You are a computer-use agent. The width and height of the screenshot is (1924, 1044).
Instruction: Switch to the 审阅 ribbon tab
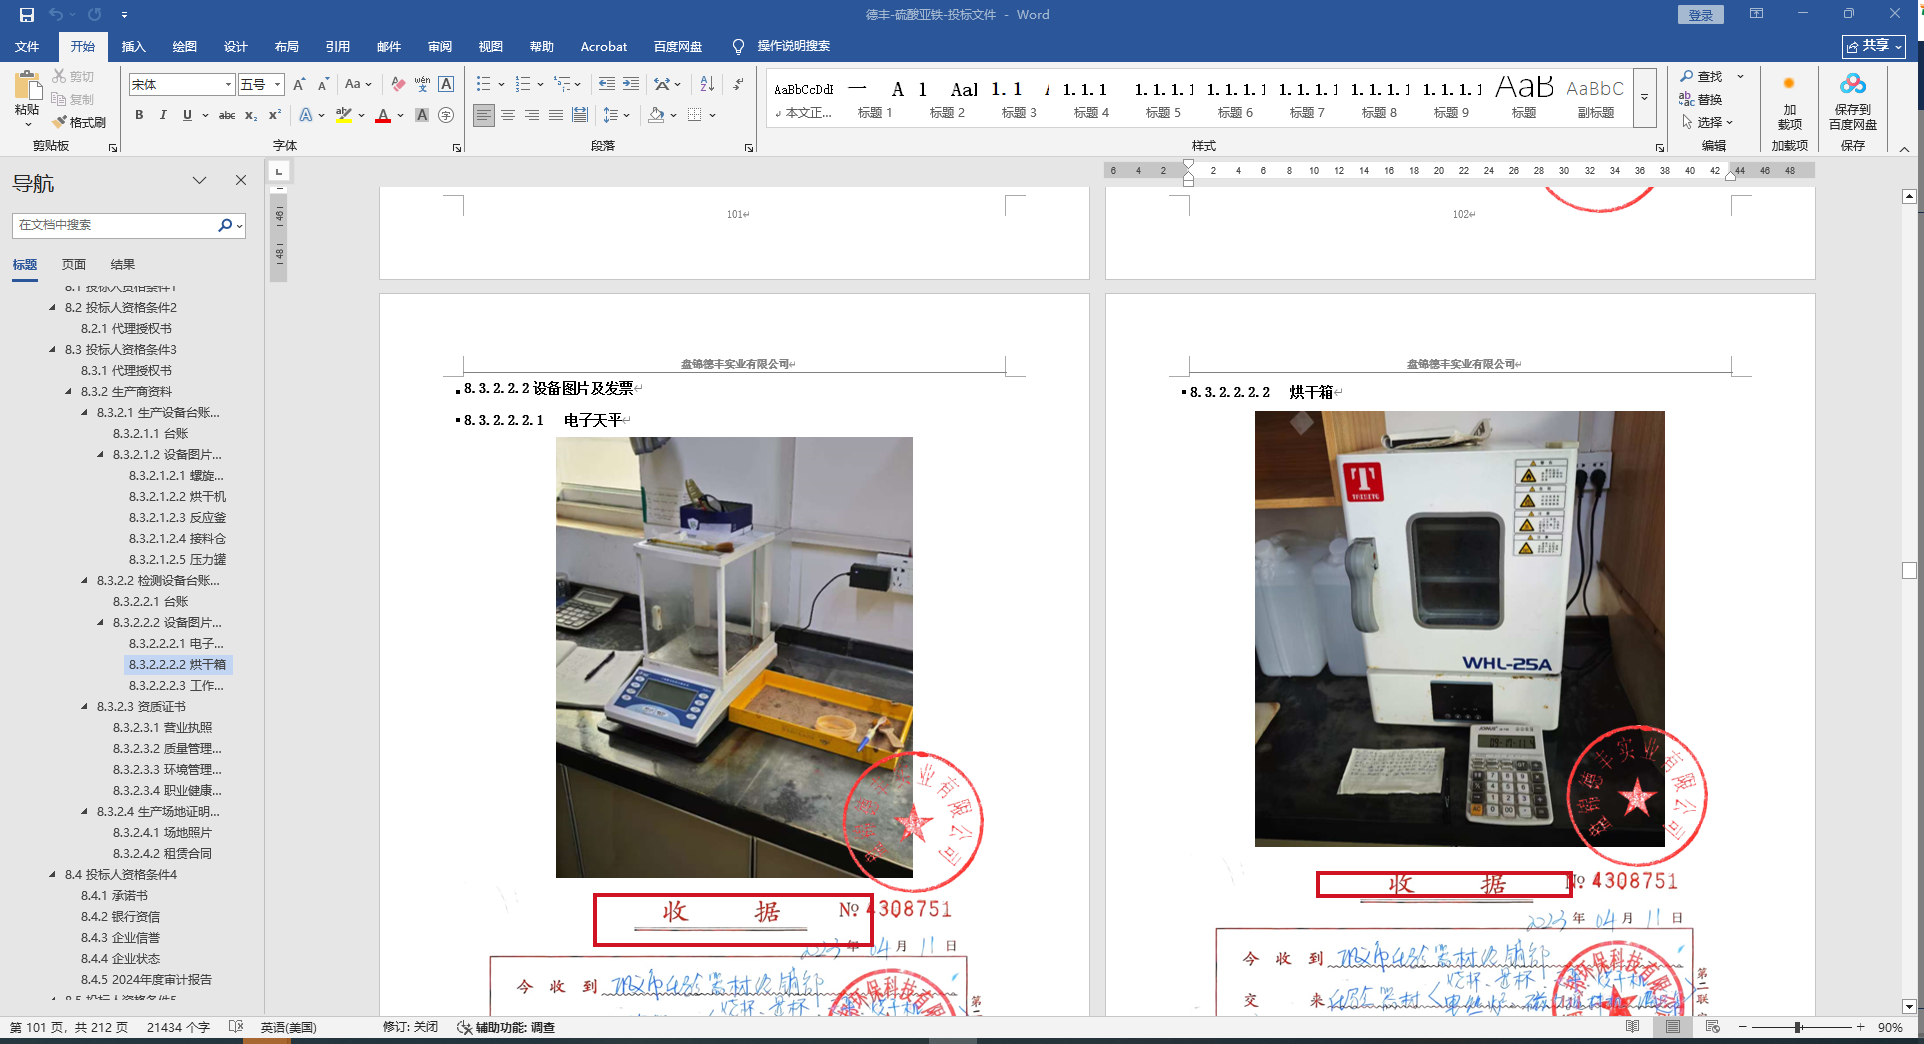coord(439,46)
